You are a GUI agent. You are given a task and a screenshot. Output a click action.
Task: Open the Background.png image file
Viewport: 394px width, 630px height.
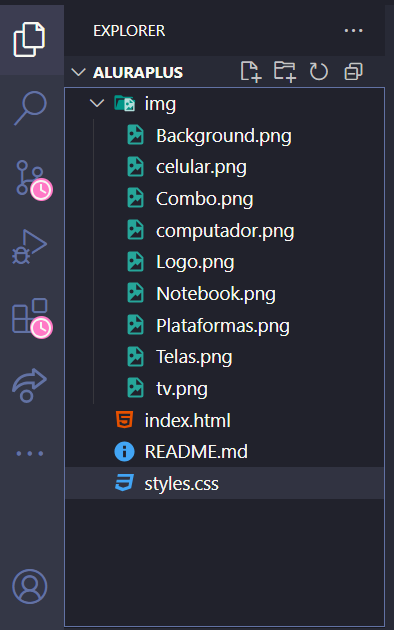pyautogui.click(x=225, y=135)
